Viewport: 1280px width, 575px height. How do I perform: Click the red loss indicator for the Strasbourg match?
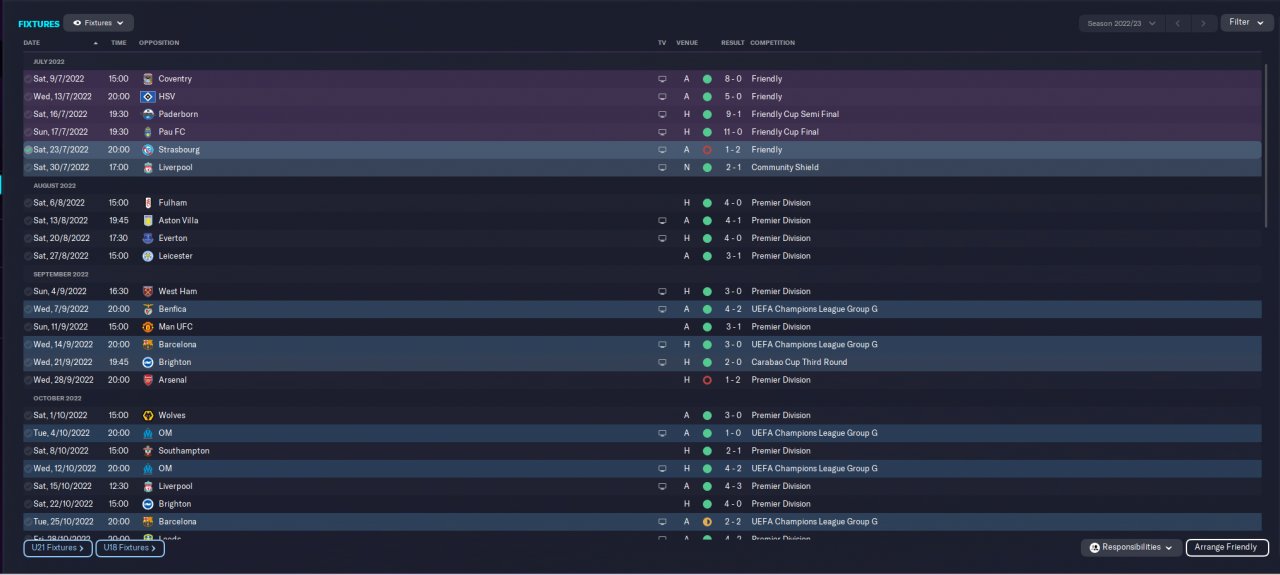pyautogui.click(x=707, y=150)
